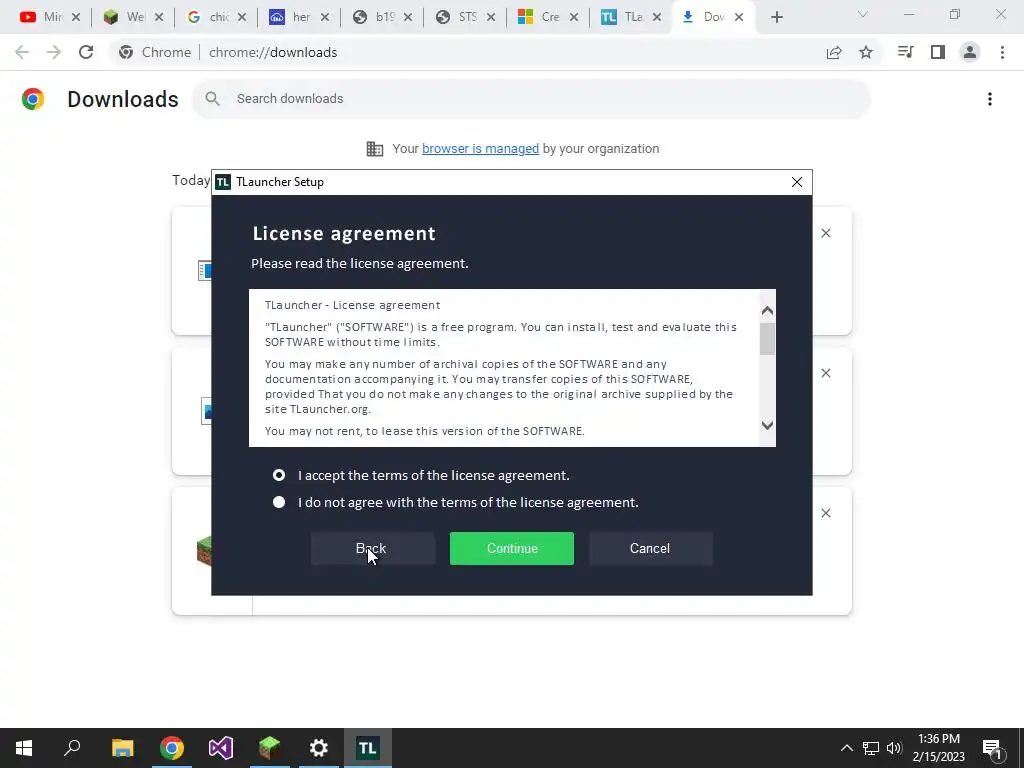Switch to the "STS" tab
Image resolution: width=1024 pixels, height=768 pixels.
[x=456, y=17]
